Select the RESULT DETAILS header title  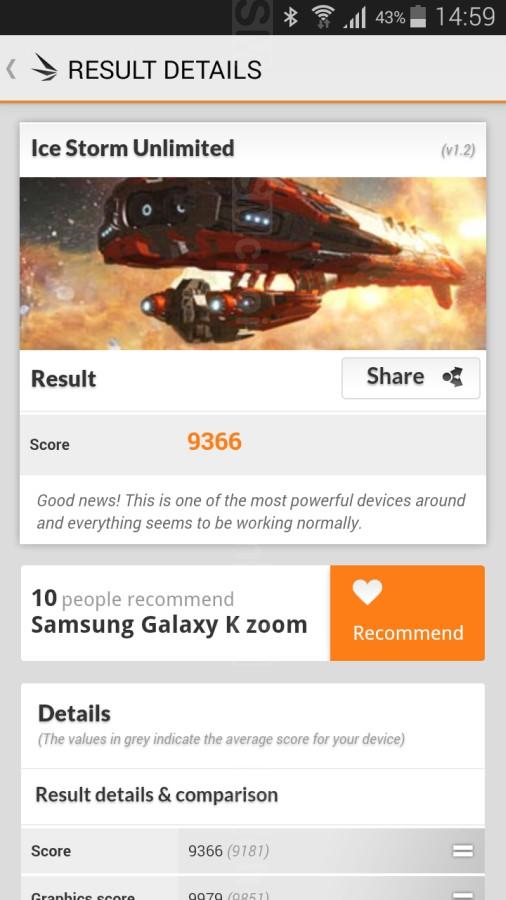(165, 70)
